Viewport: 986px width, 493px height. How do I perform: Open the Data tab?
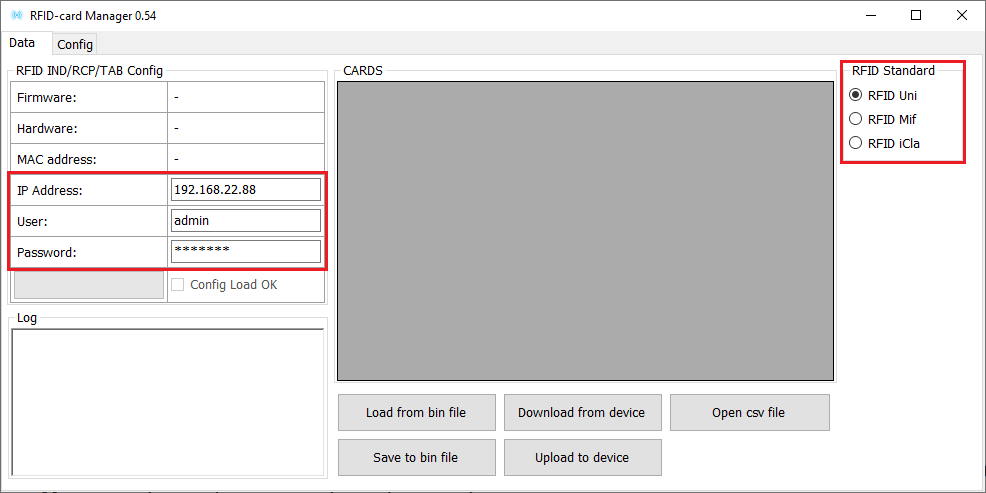point(22,43)
